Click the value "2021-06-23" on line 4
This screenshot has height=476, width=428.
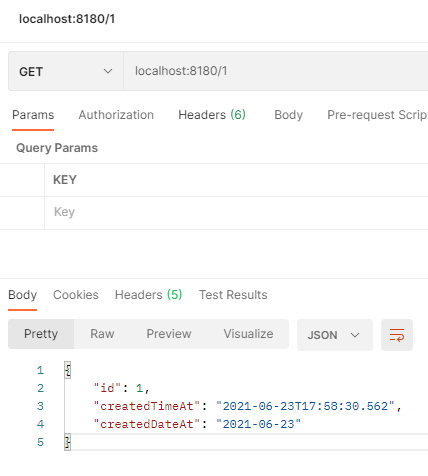click(x=259, y=424)
